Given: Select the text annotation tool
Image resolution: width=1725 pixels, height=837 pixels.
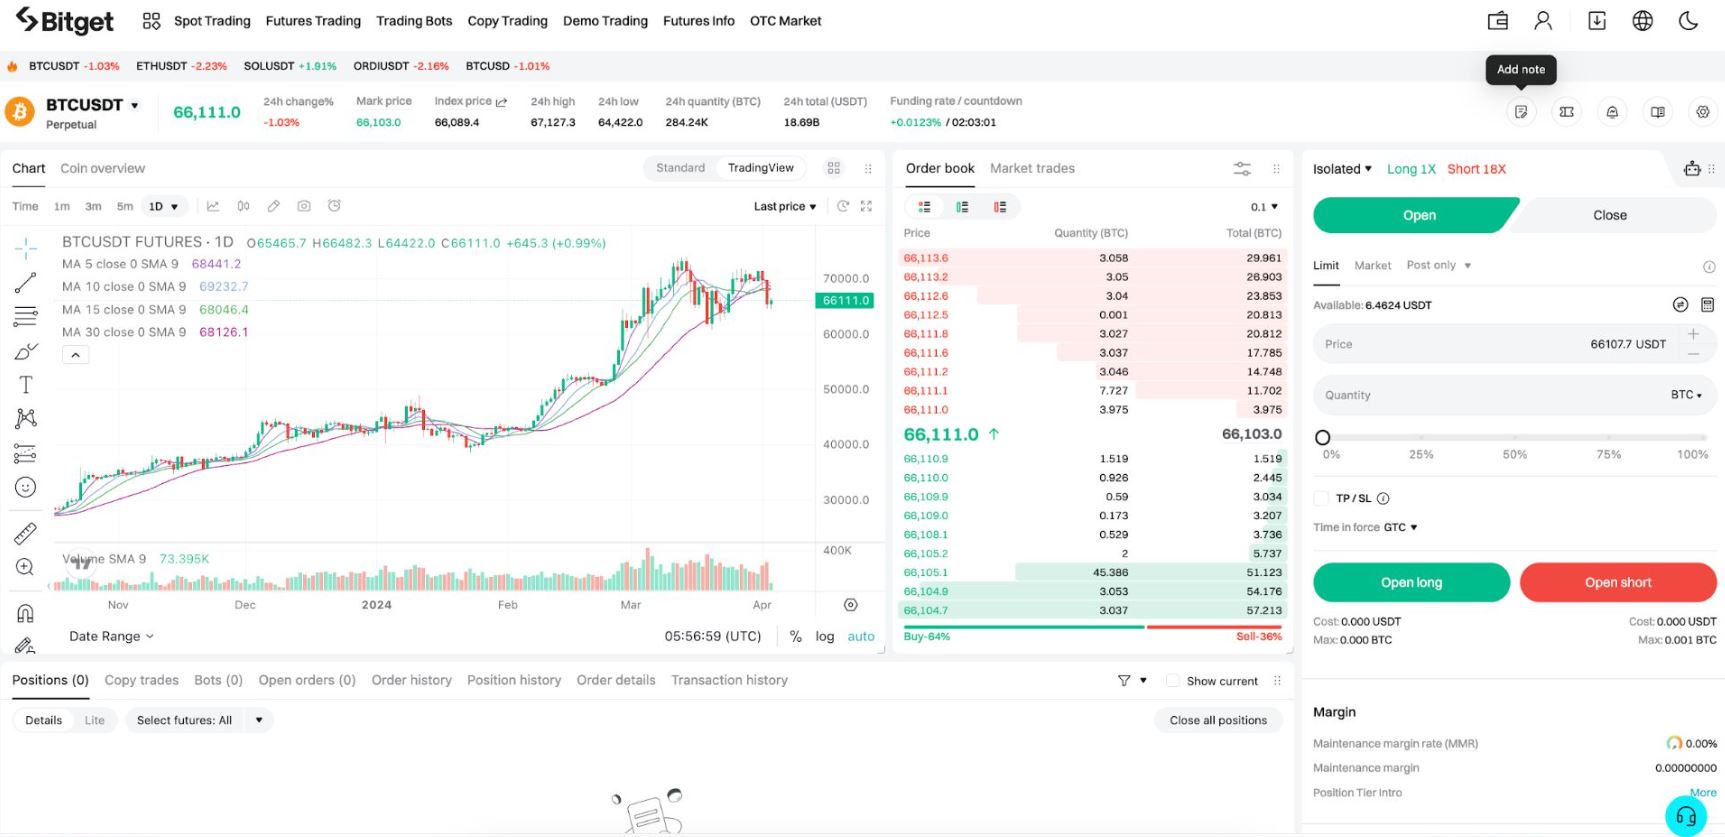Looking at the screenshot, I should tap(26, 385).
